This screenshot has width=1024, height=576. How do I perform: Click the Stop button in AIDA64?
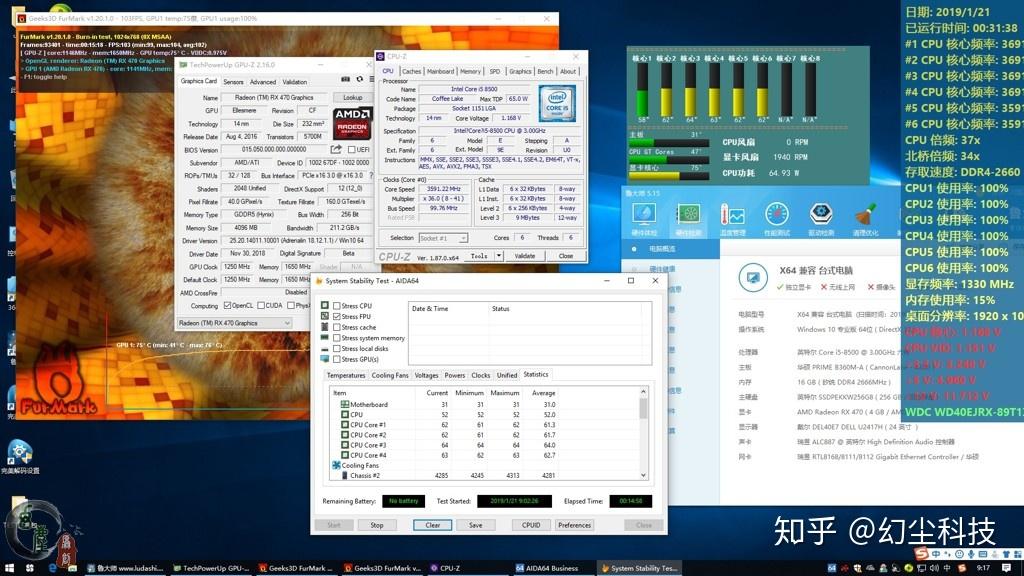pos(377,525)
